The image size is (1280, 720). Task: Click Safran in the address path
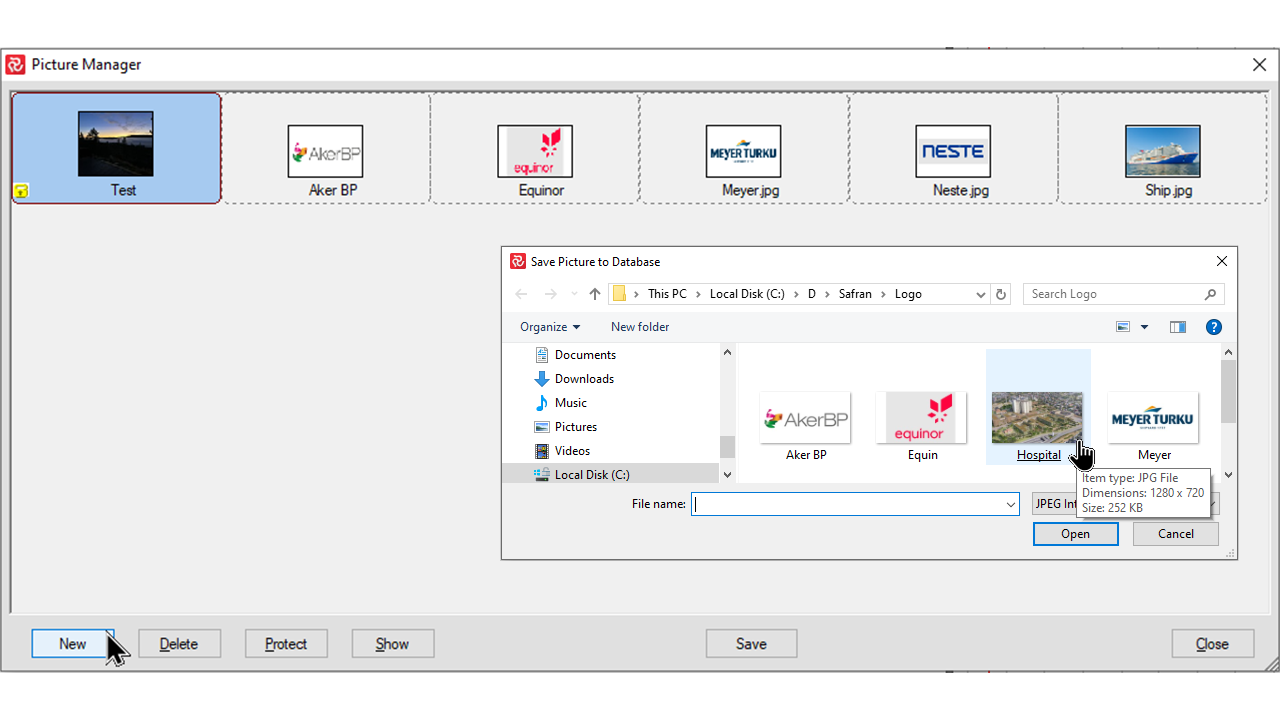click(x=855, y=294)
